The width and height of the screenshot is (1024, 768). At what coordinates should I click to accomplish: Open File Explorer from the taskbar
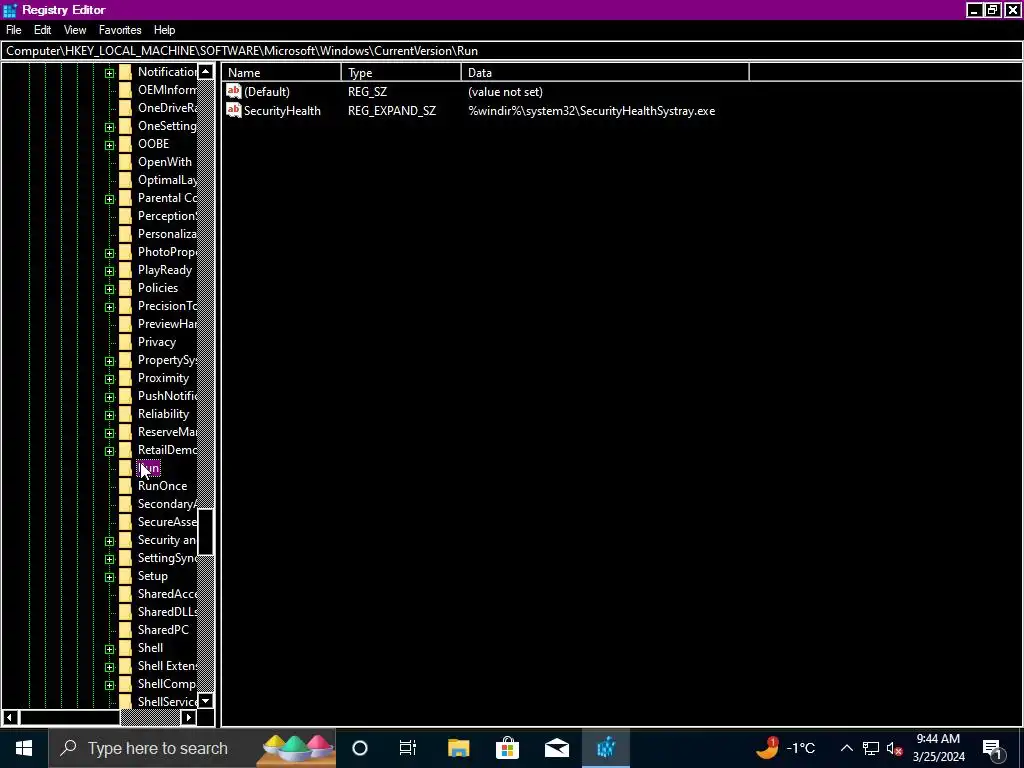pos(458,748)
